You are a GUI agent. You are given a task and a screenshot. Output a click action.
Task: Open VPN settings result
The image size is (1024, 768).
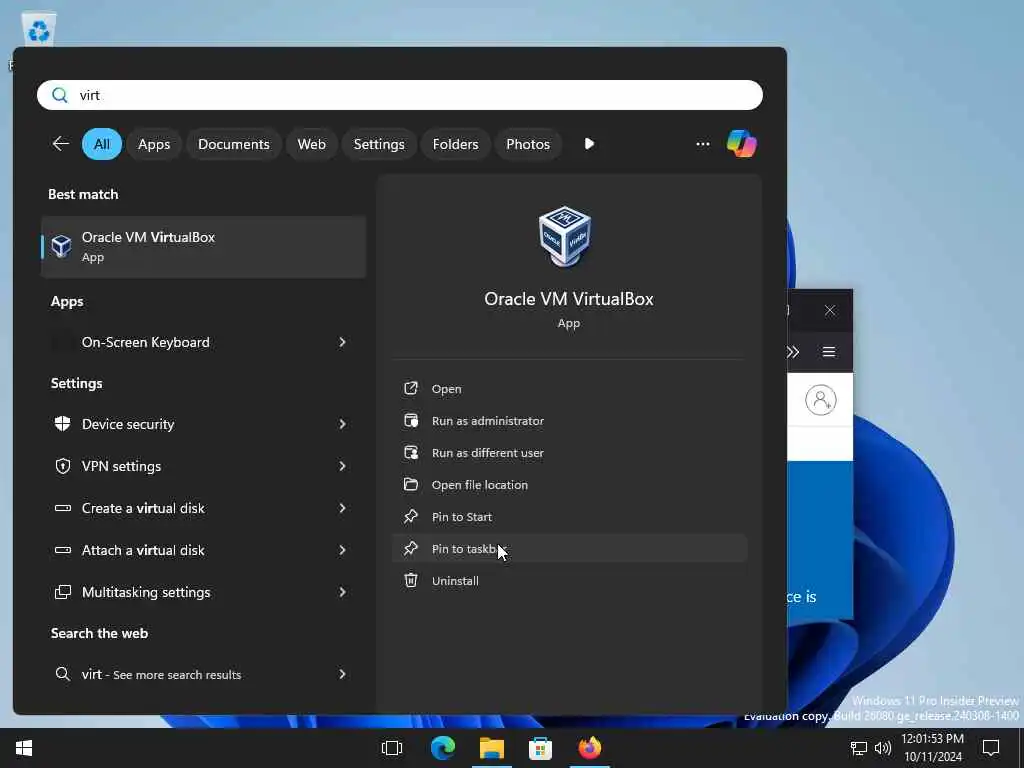point(203,466)
